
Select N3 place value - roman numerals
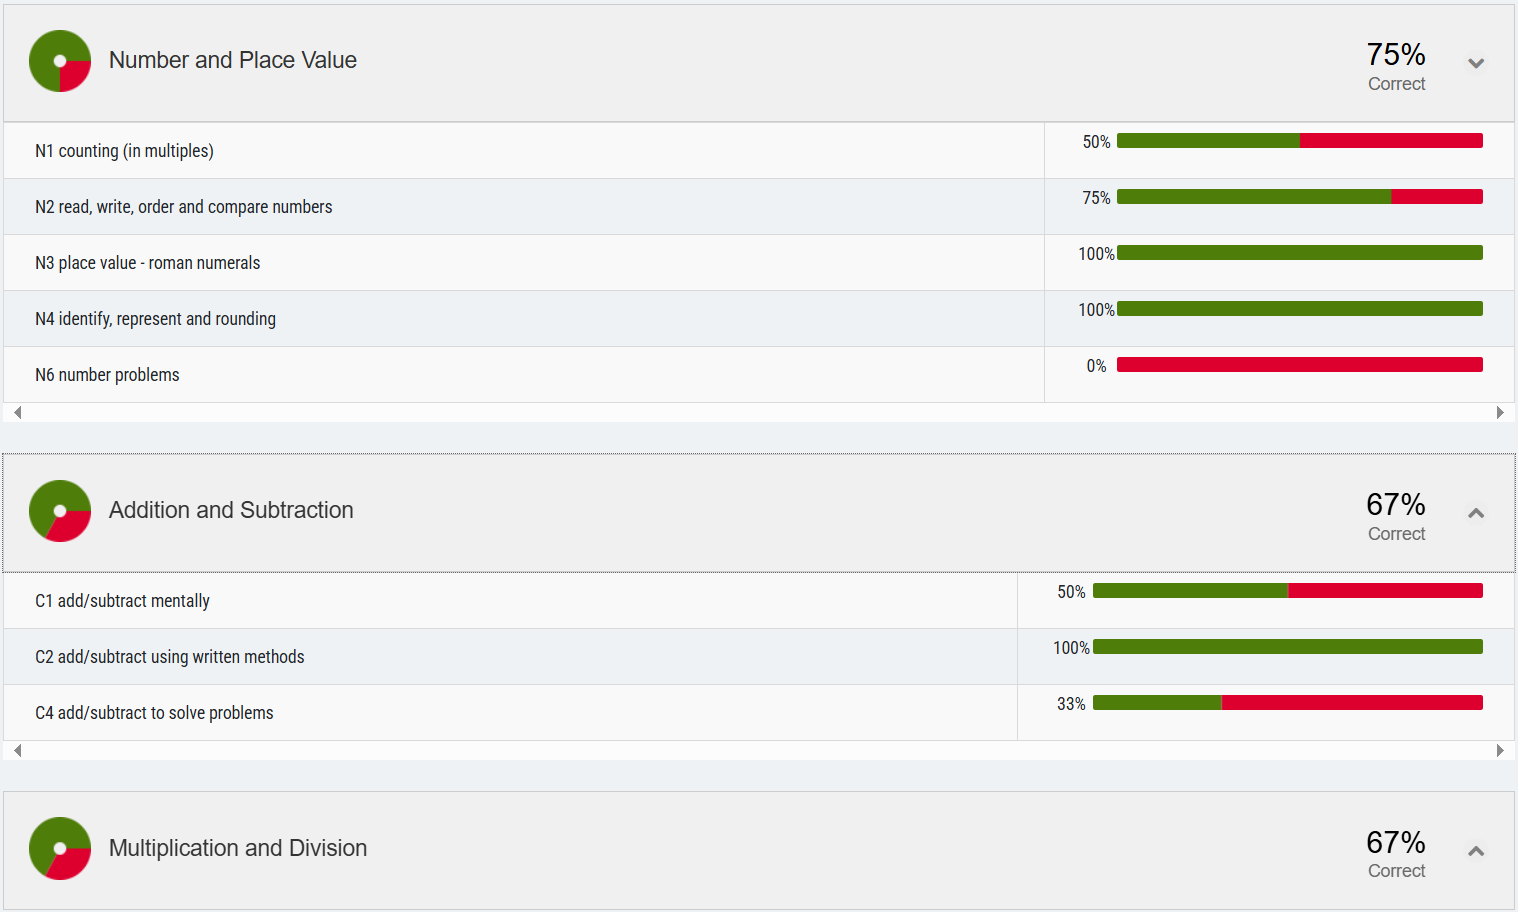[147, 263]
